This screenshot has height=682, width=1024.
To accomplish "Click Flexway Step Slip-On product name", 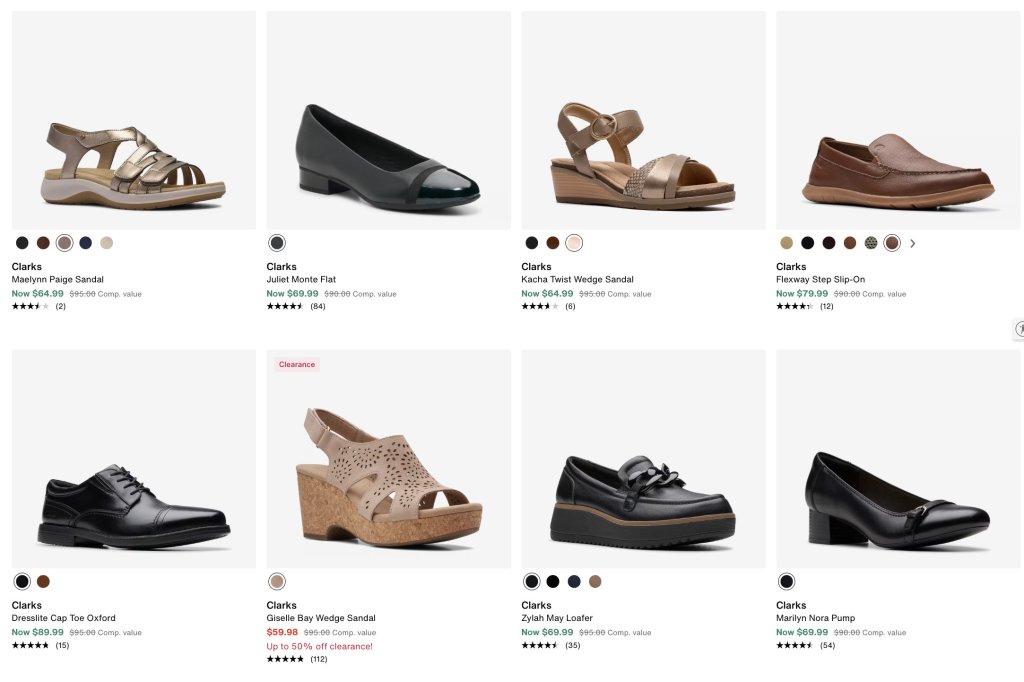I will coord(820,279).
